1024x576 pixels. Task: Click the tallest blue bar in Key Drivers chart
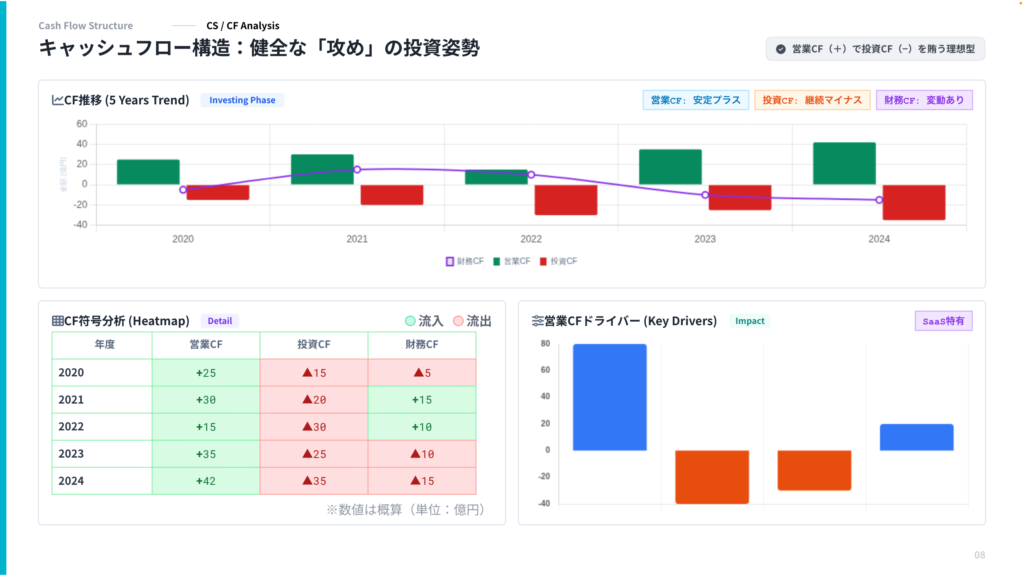click(610, 397)
